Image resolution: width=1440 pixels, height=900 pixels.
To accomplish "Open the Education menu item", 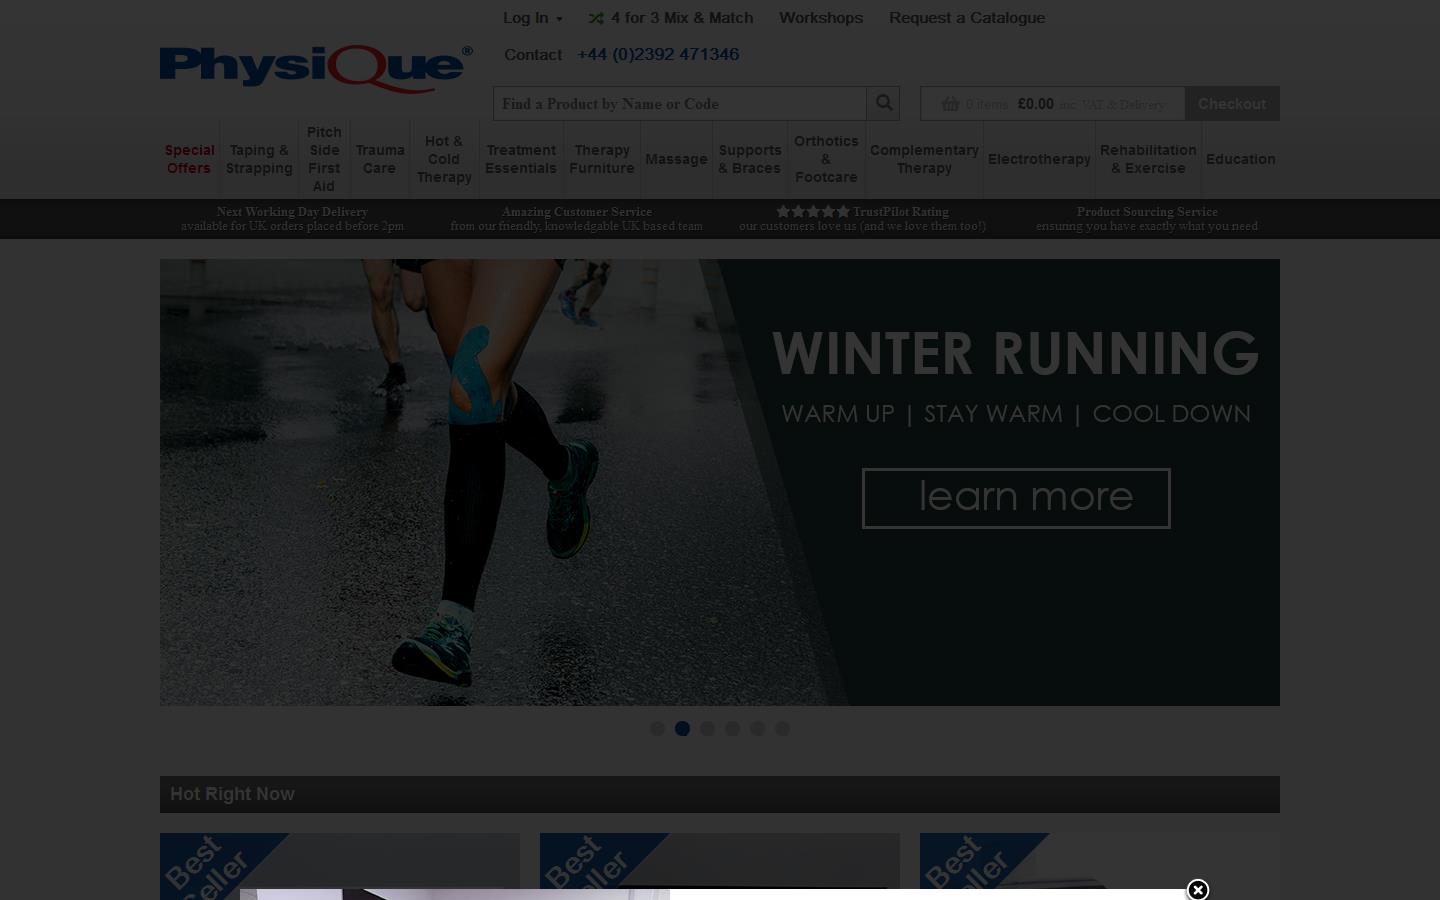I will click(x=1240, y=159).
